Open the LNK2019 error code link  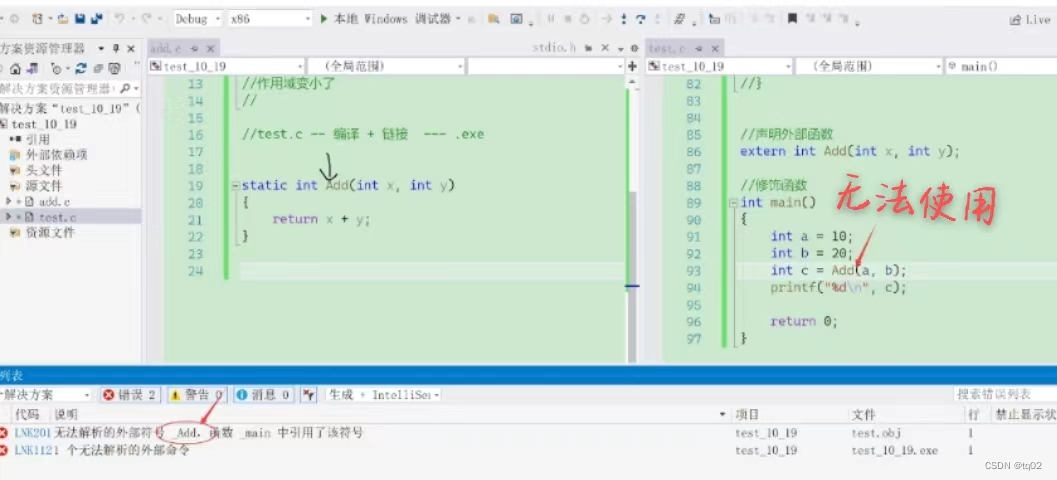point(32,433)
